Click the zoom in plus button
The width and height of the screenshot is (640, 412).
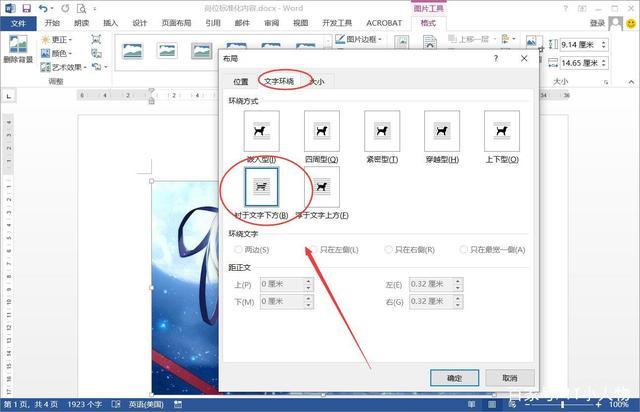tap(598, 404)
